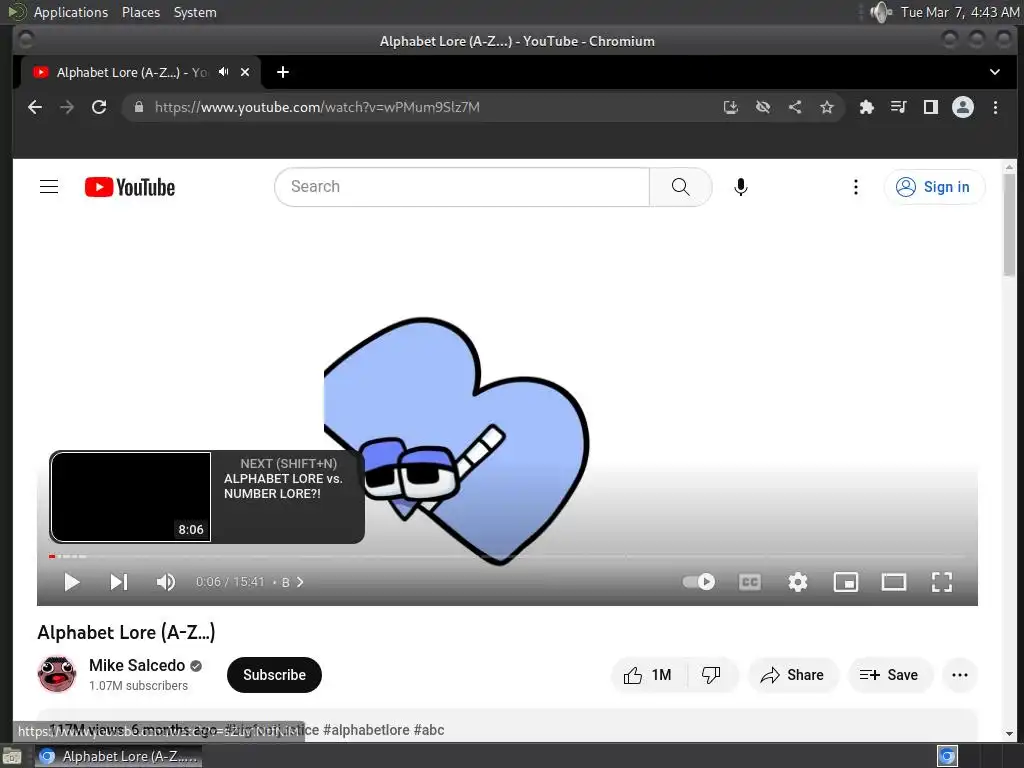1024x768 pixels.
Task: Click the address bar URL
Action: tap(317, 107)
